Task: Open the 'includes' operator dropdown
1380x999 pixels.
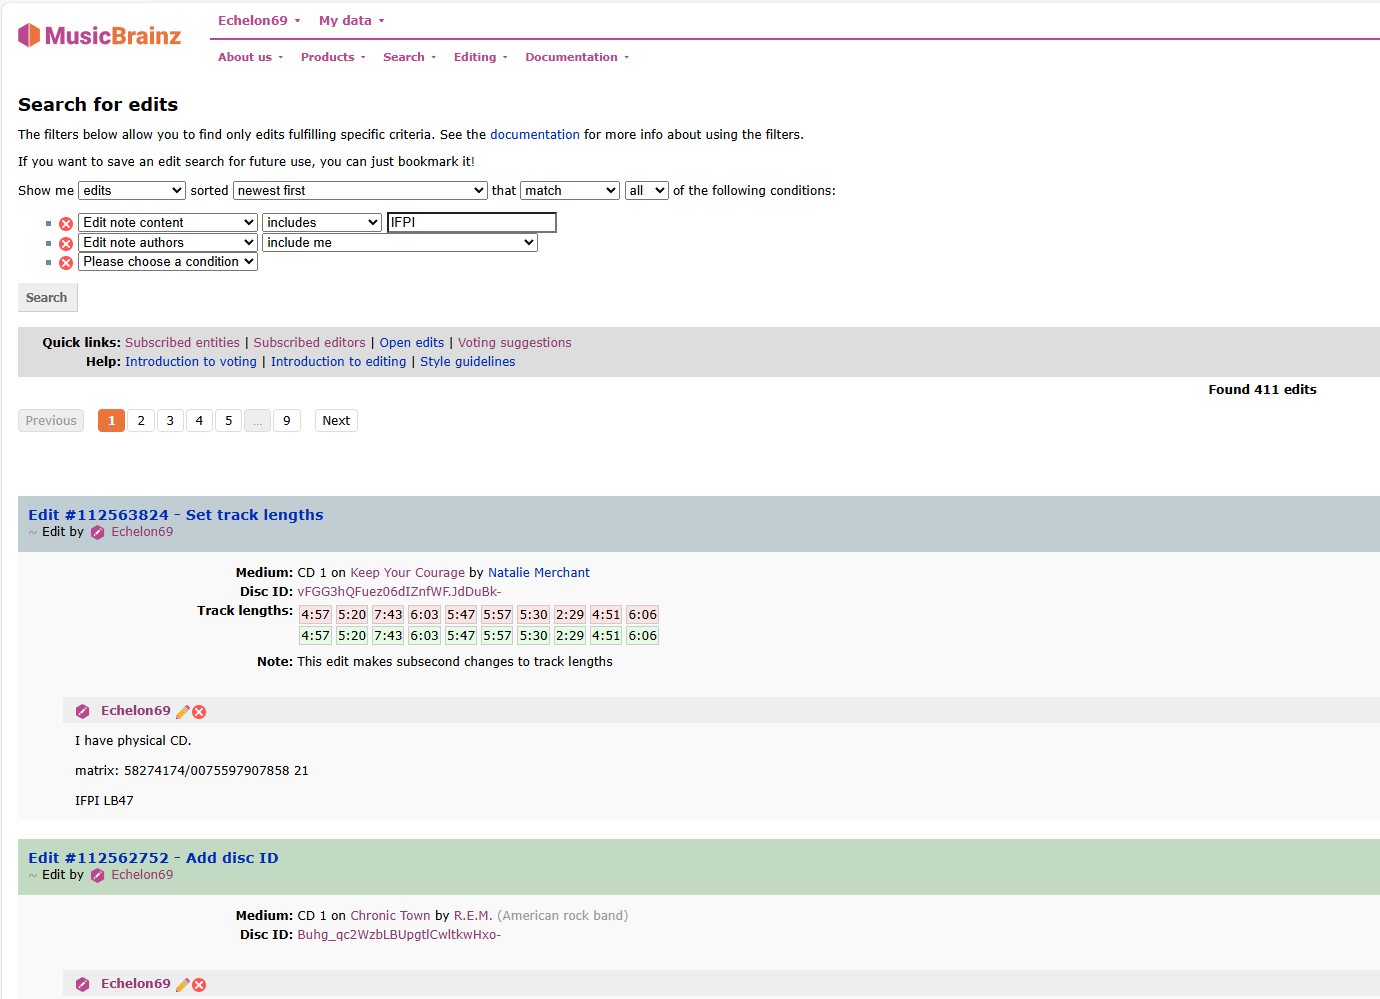Action: [x=322, y=222]
